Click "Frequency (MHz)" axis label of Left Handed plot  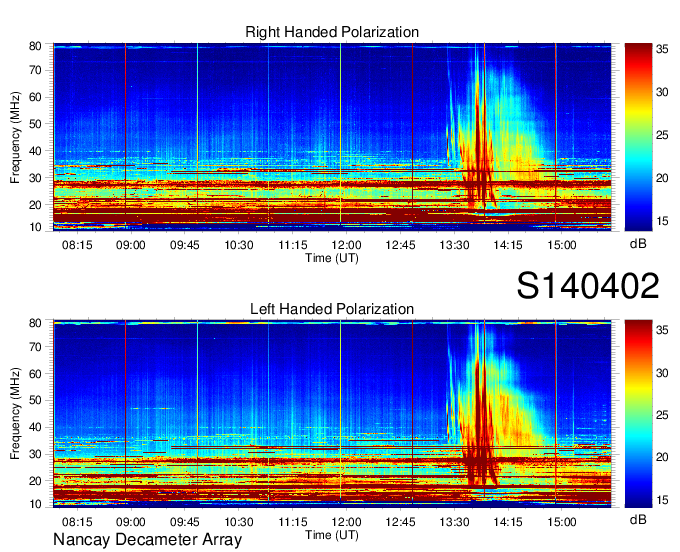click(15, 414)
